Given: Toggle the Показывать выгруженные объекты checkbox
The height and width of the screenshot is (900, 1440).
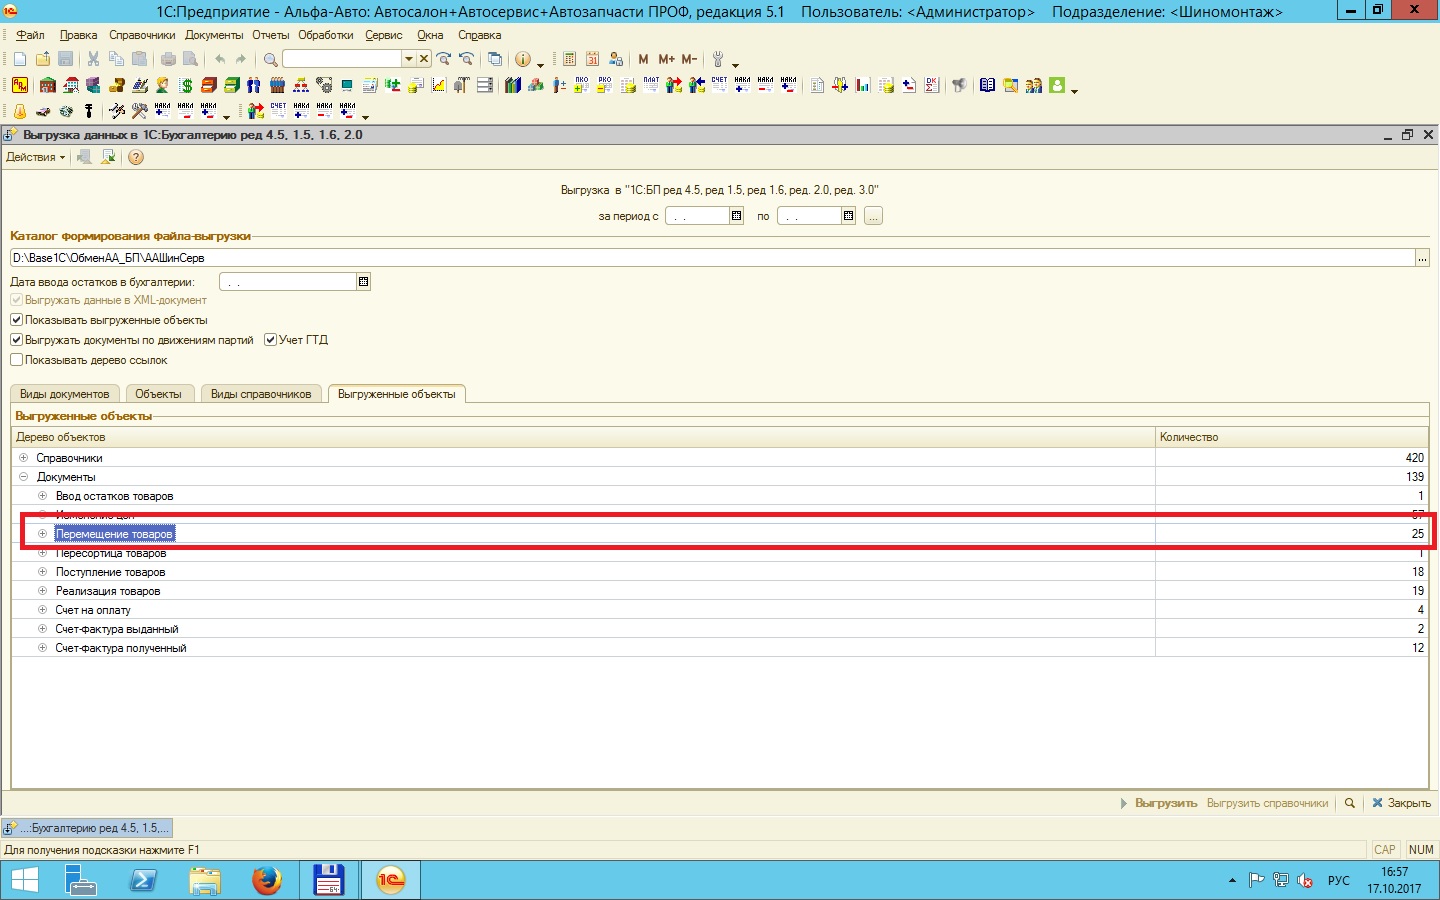Looking at the screenshot, I should tap(16, 320).
